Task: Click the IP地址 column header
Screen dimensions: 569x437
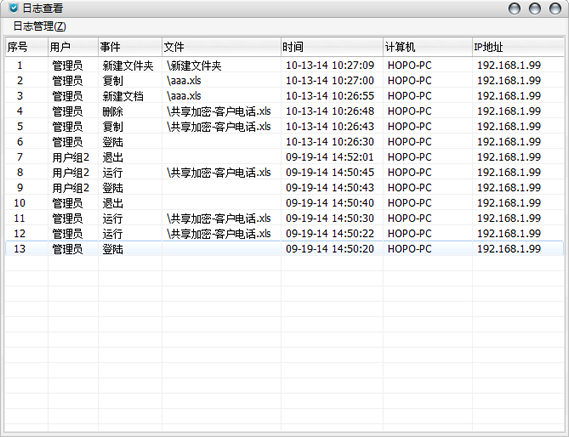Action: (x=518, y=47)
